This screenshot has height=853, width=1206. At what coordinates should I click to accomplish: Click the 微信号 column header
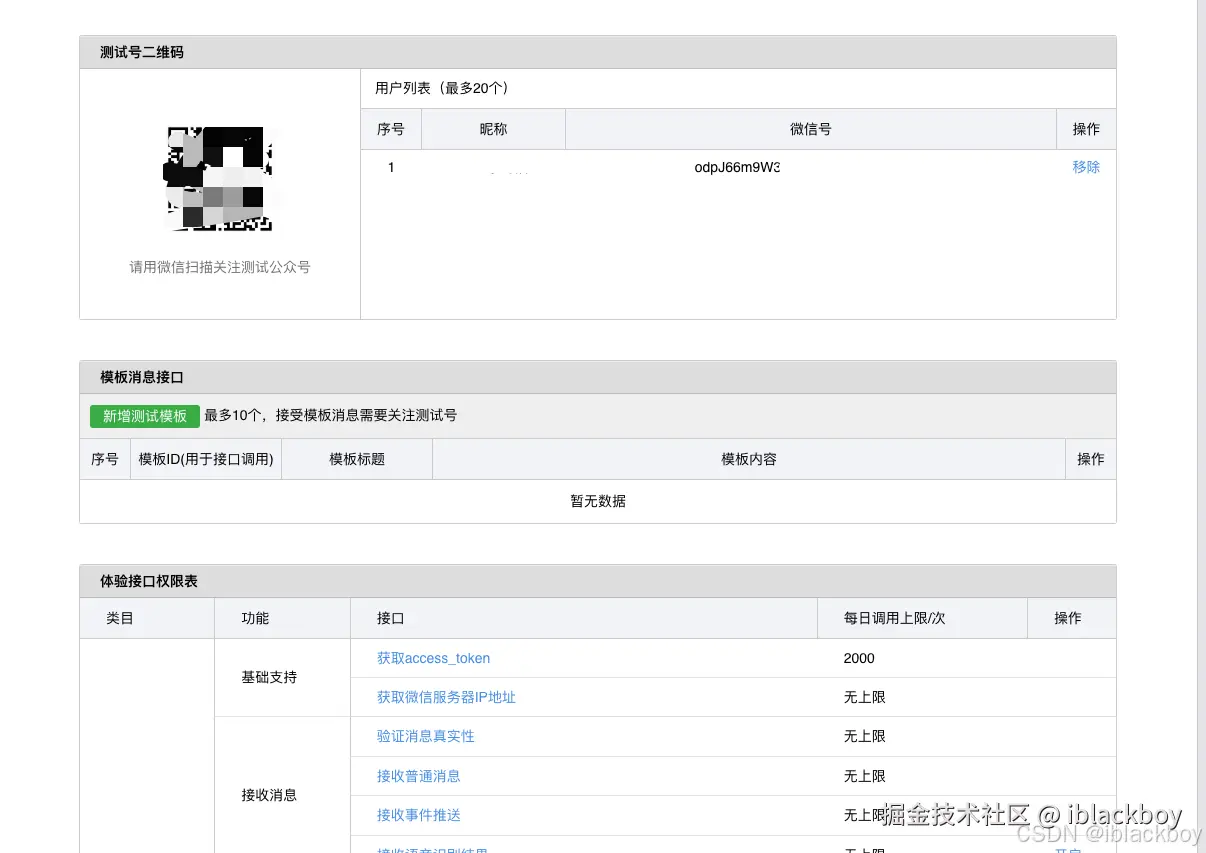[x=809, y=129]
